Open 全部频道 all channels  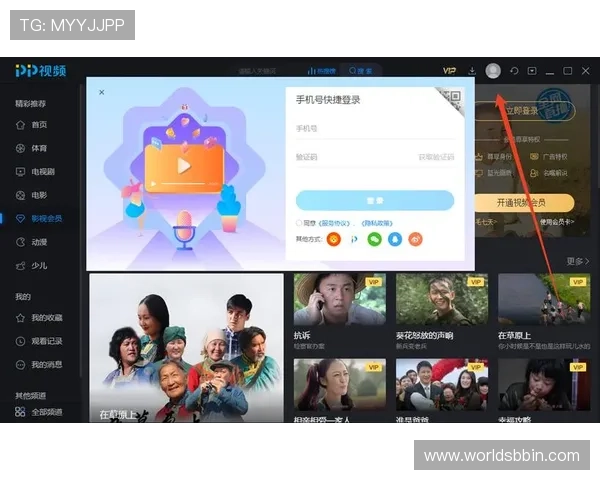coord(39,412)
